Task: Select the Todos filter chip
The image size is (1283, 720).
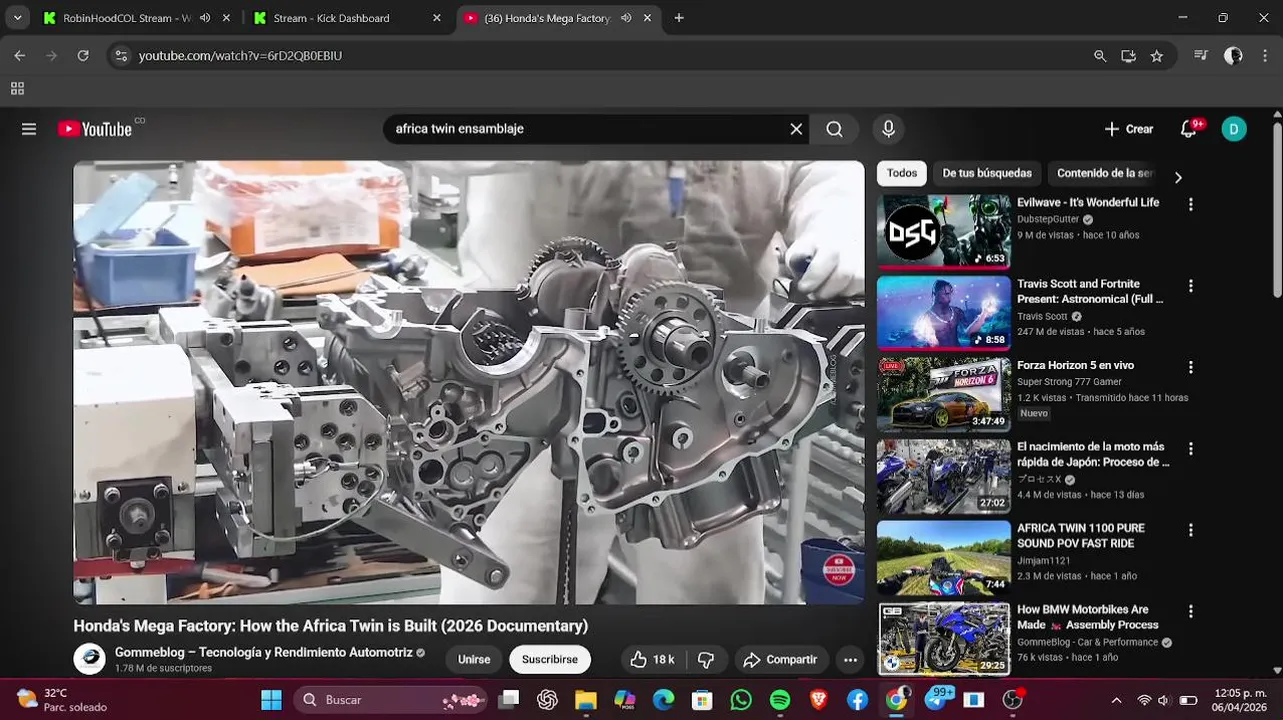Action: click(901, 173)
